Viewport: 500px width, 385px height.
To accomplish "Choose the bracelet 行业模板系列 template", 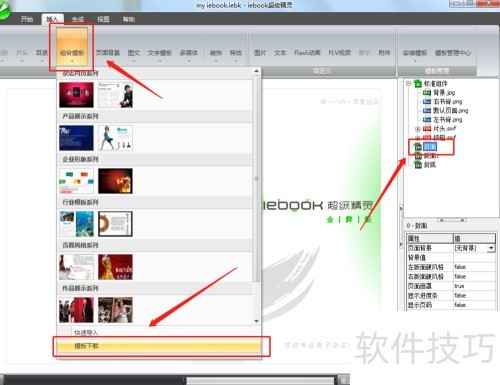I will tap(115, 224).
